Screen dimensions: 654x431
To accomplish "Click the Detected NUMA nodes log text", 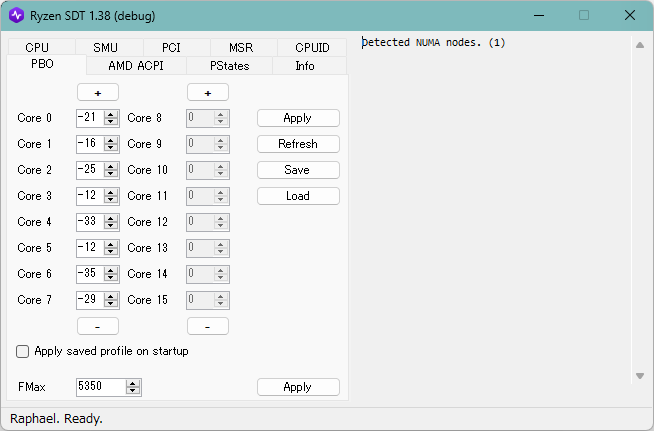I will pos(433,43).
